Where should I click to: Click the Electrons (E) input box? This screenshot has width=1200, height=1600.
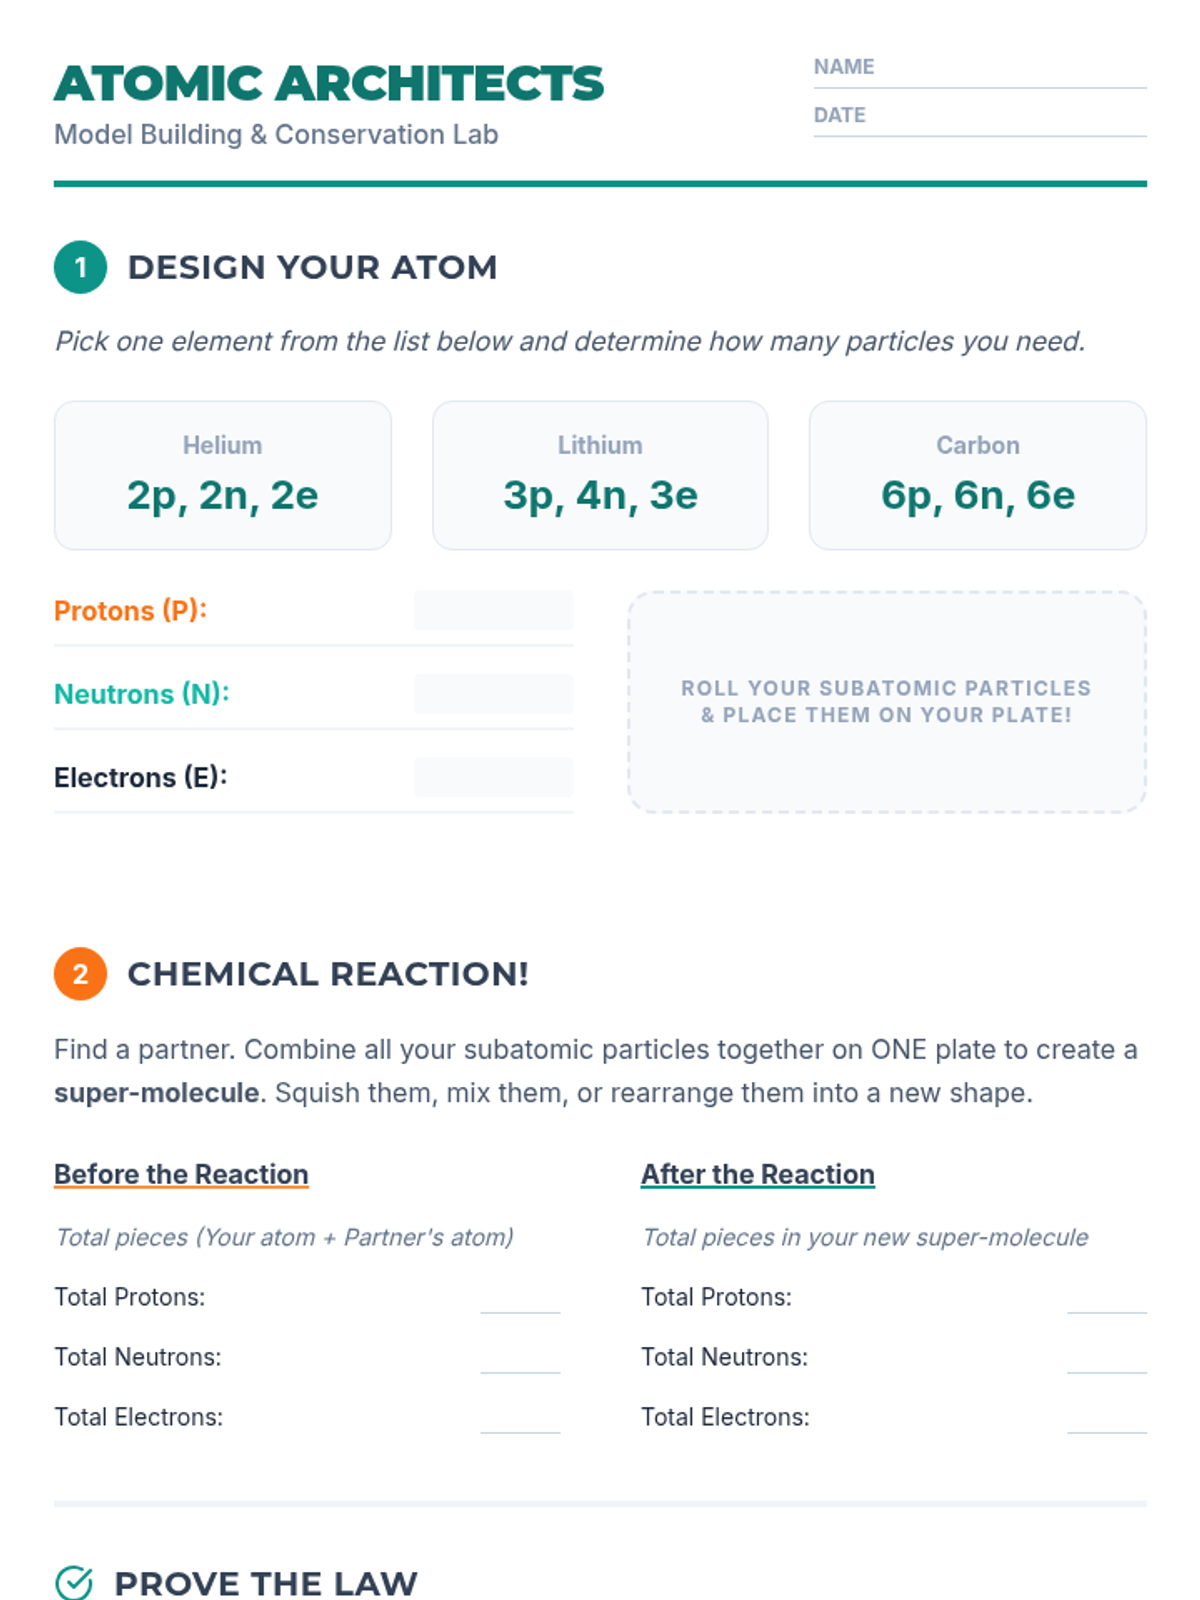[494, 777]
